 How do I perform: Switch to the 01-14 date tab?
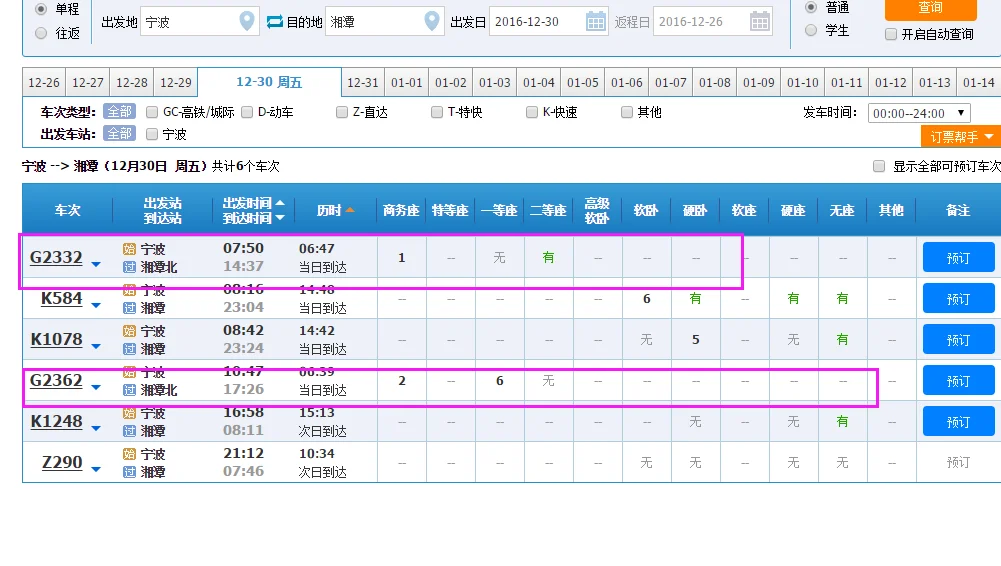[979, 82]
